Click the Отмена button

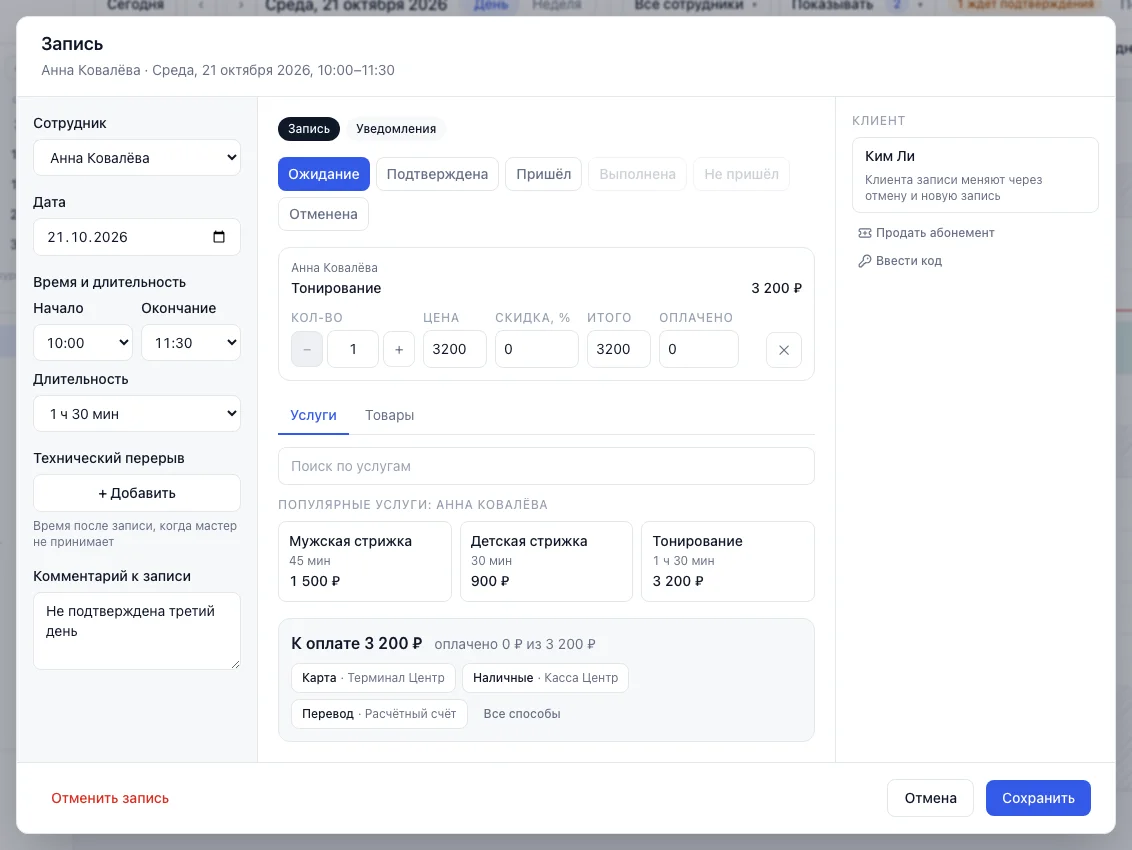click(930, 798)
